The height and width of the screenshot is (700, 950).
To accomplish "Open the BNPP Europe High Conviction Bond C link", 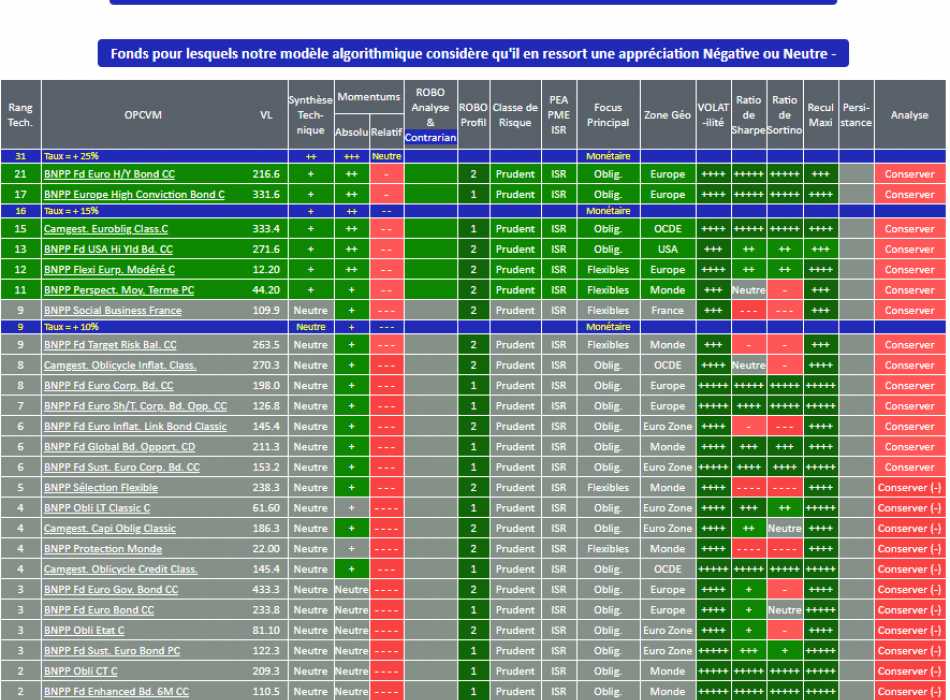I will 134,195.
